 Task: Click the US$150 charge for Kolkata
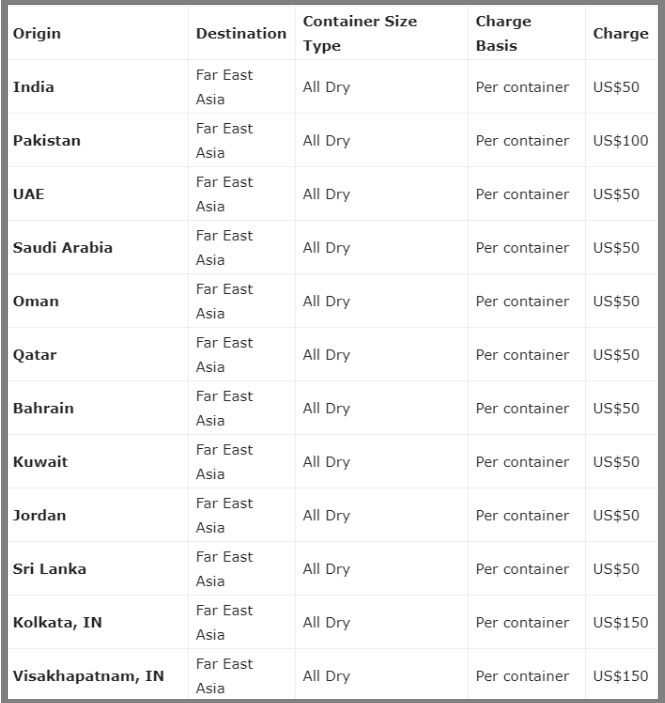coord(620,622)
